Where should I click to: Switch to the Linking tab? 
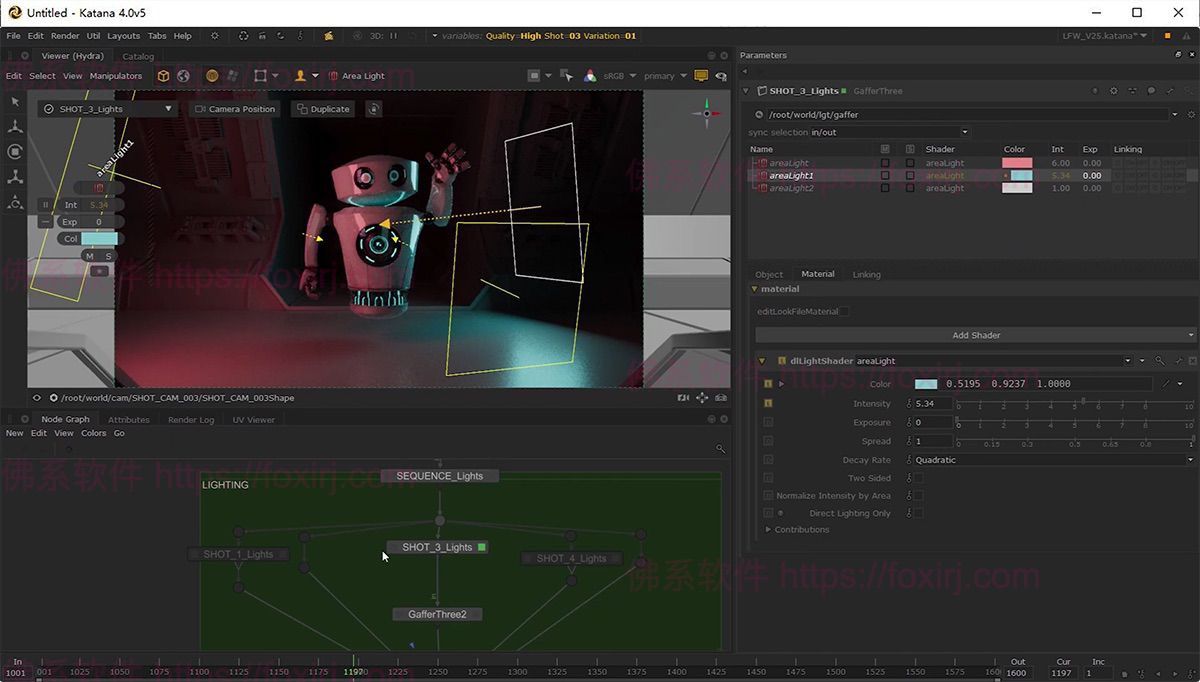click(x=866, y=274)
